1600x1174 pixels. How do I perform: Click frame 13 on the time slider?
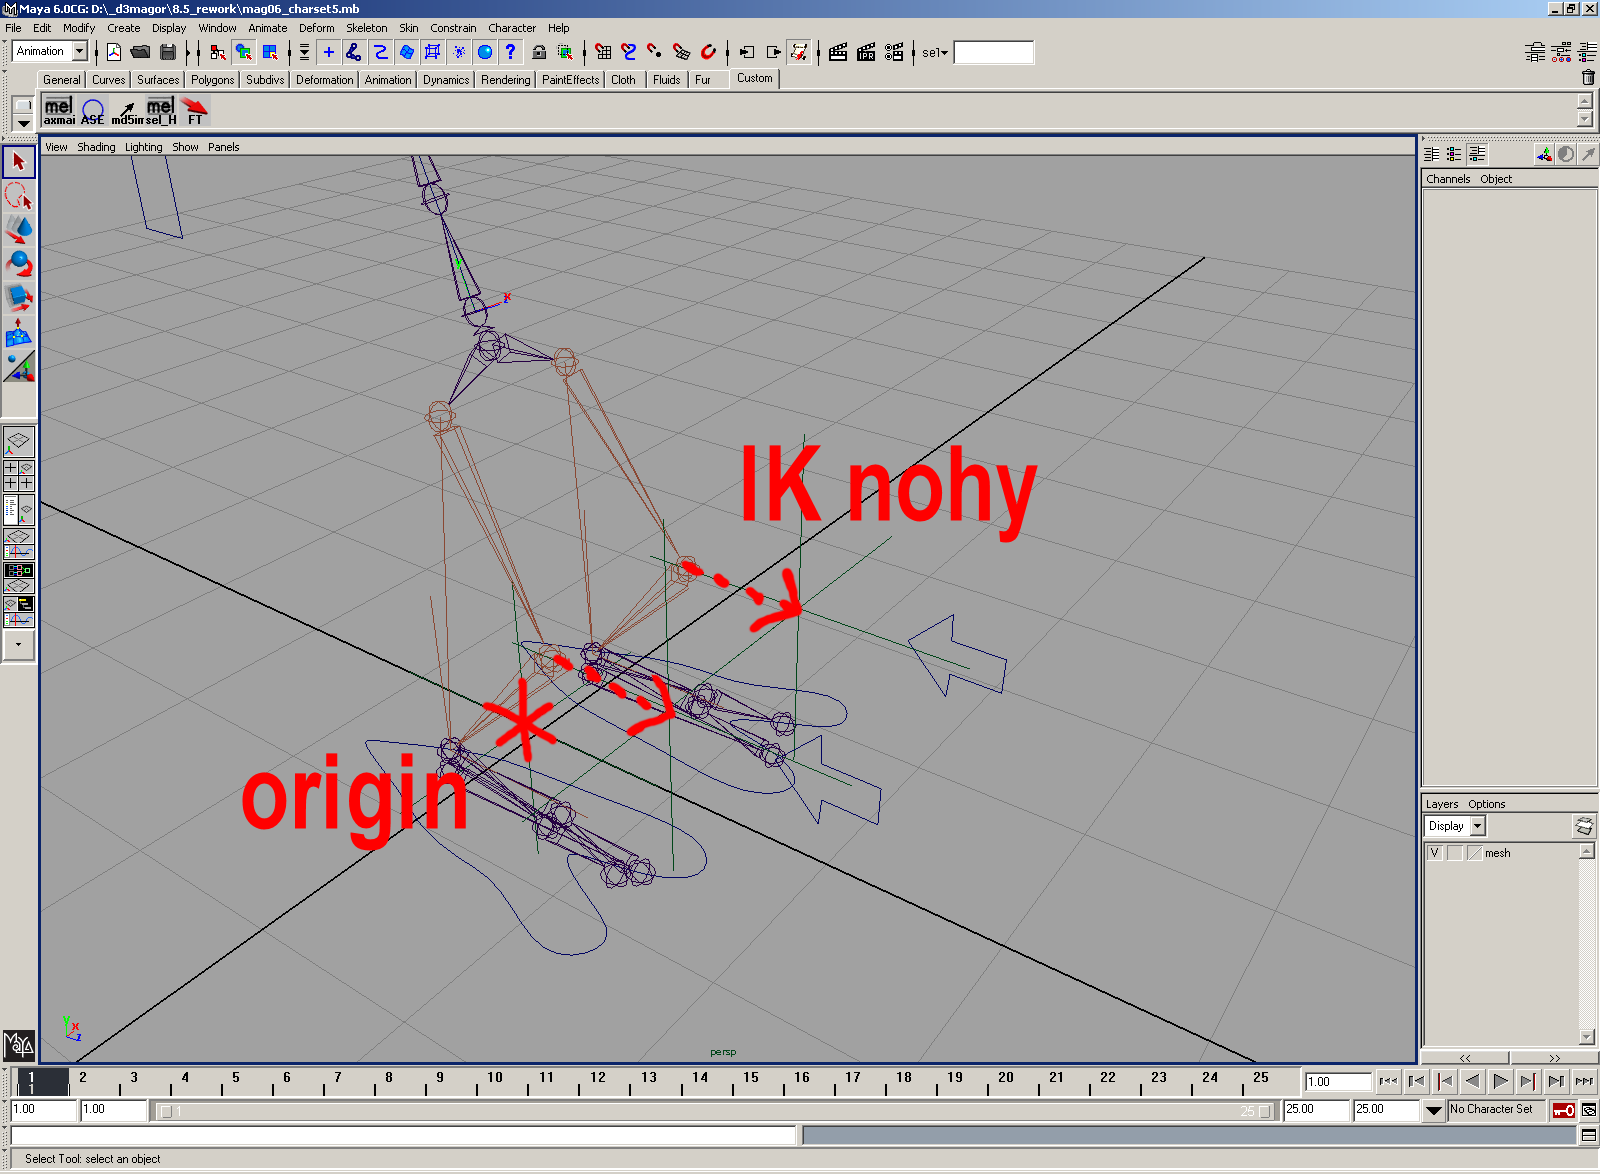[x=648, y=1080]
